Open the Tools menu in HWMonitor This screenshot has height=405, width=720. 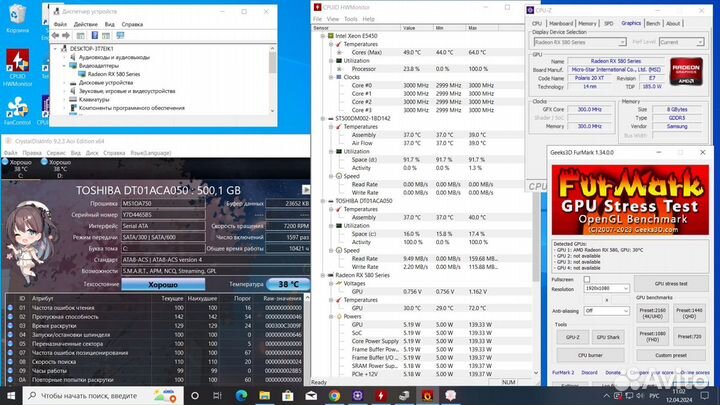[x=350, y=19]
